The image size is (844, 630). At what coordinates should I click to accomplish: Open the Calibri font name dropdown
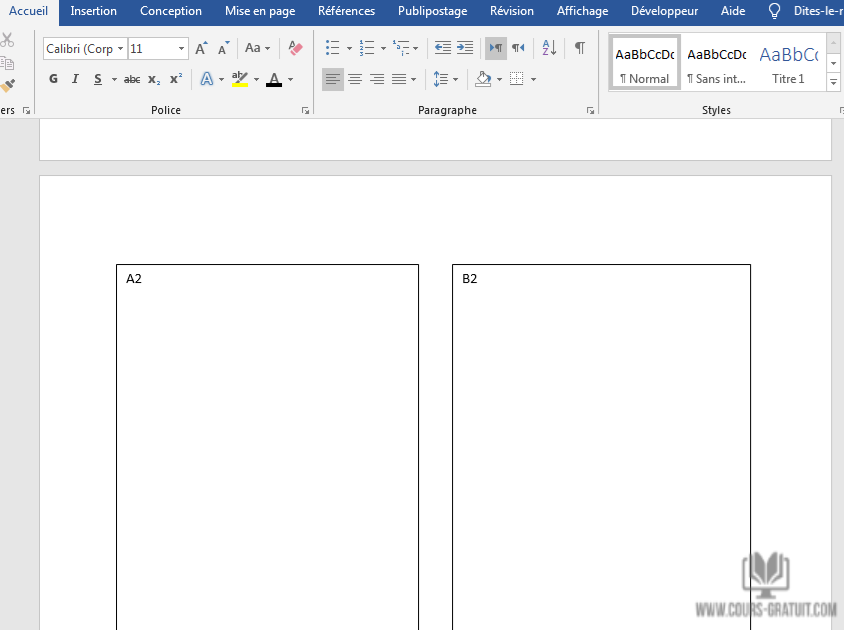120,48
